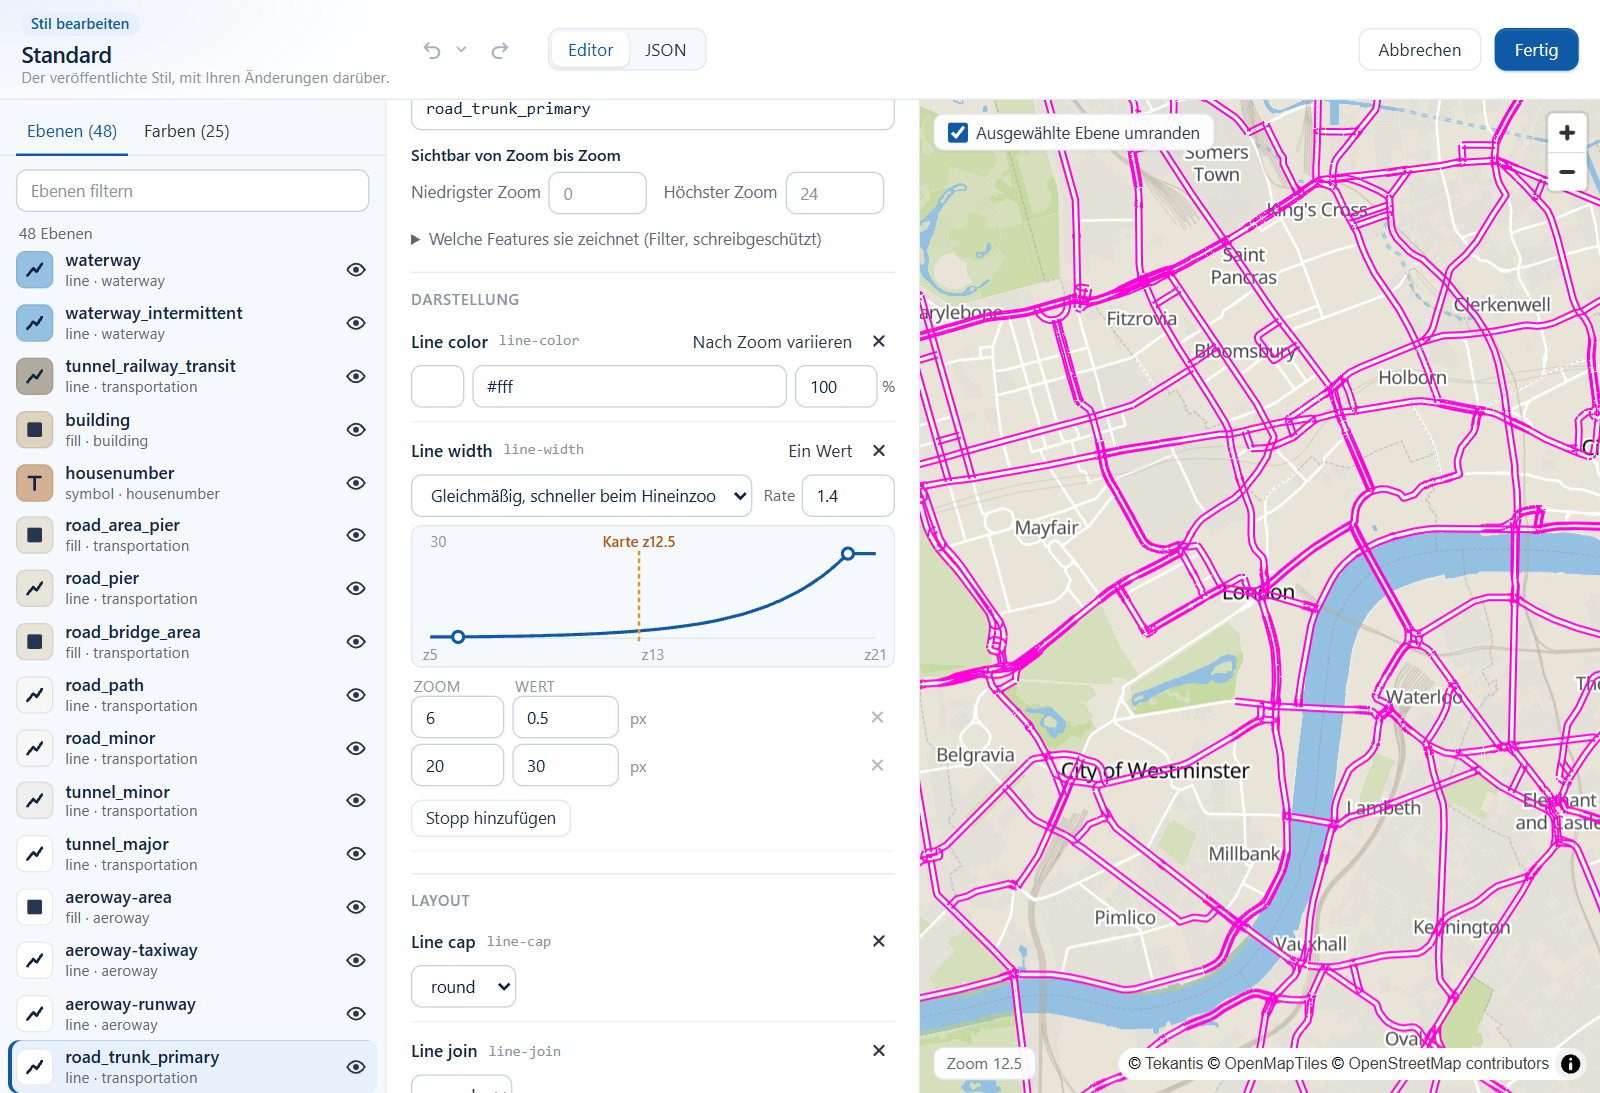Screen dimensions: 1600x1093
Task: Select the road_bridge_area layer icon
Action: (35, 642)
